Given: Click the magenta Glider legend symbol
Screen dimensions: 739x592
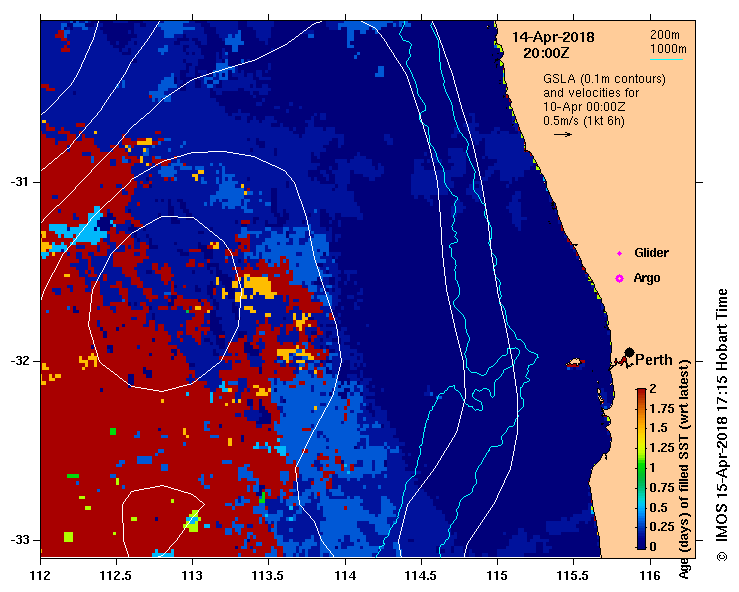Looking at the screenshot, I should pos(619,254).
